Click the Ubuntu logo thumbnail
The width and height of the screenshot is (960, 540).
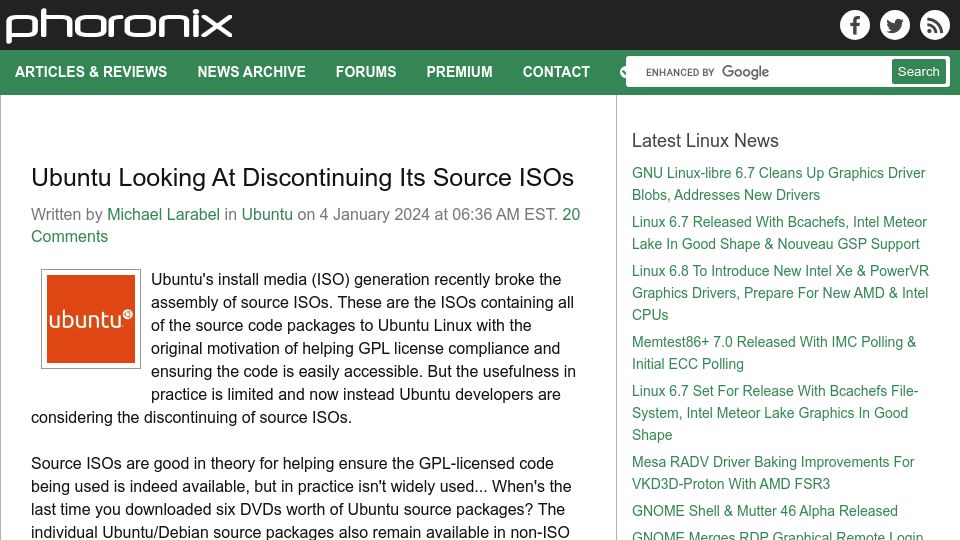pyautogui.click(x=91, y=319)
